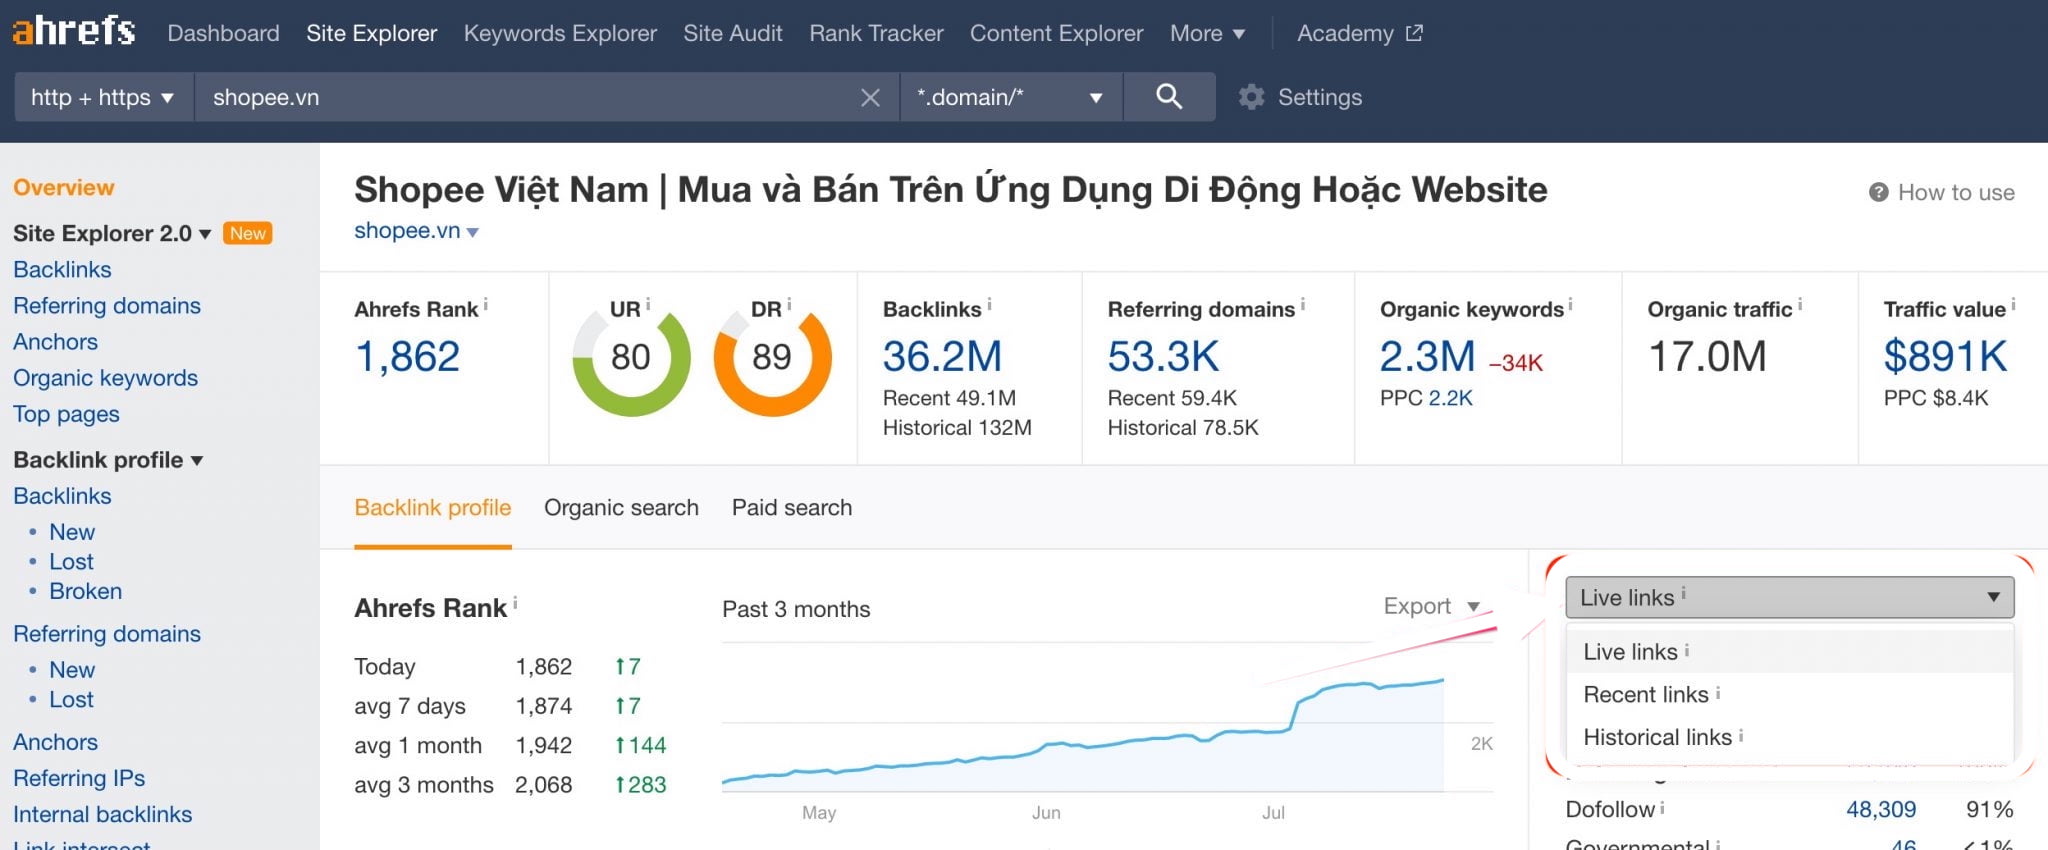Viewport: 2048px width, 850px height.
Task: Click the 48,309 Dofollow count
Action: click(1880, 809)
